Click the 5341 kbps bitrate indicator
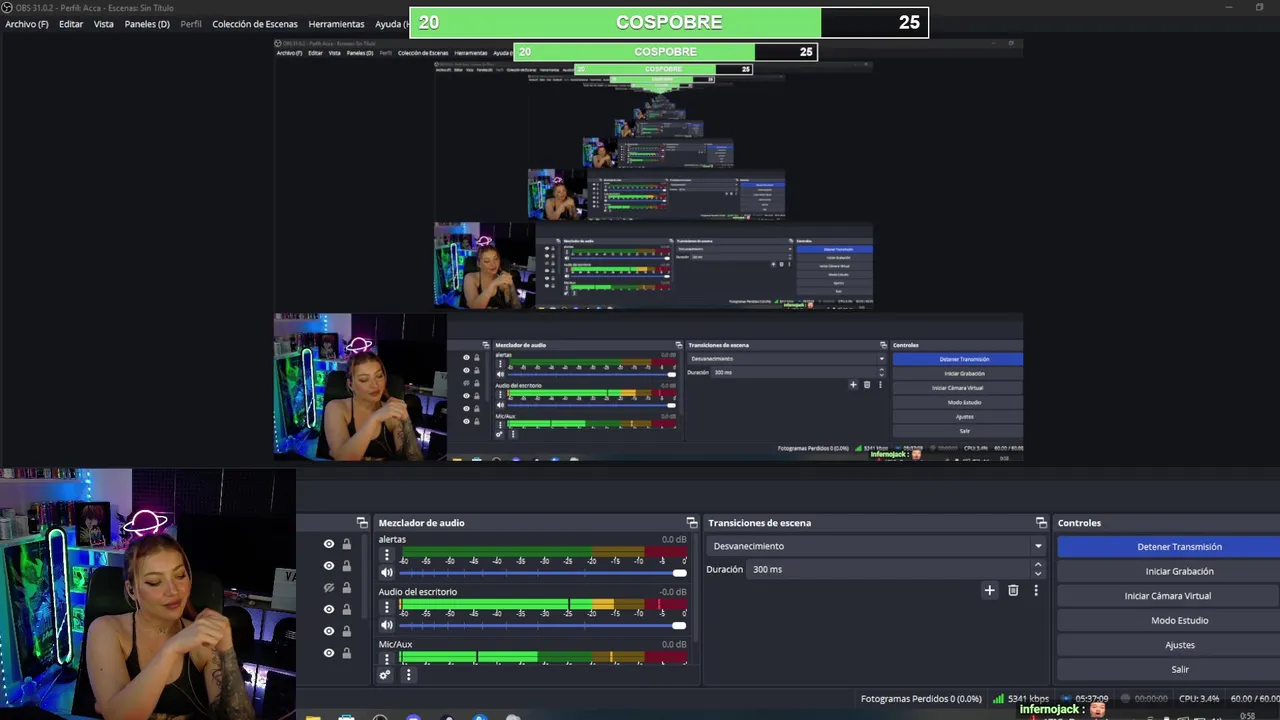Image resolution: width=1280 pixels, height=720 pixels. click(x=1021, y=699)
